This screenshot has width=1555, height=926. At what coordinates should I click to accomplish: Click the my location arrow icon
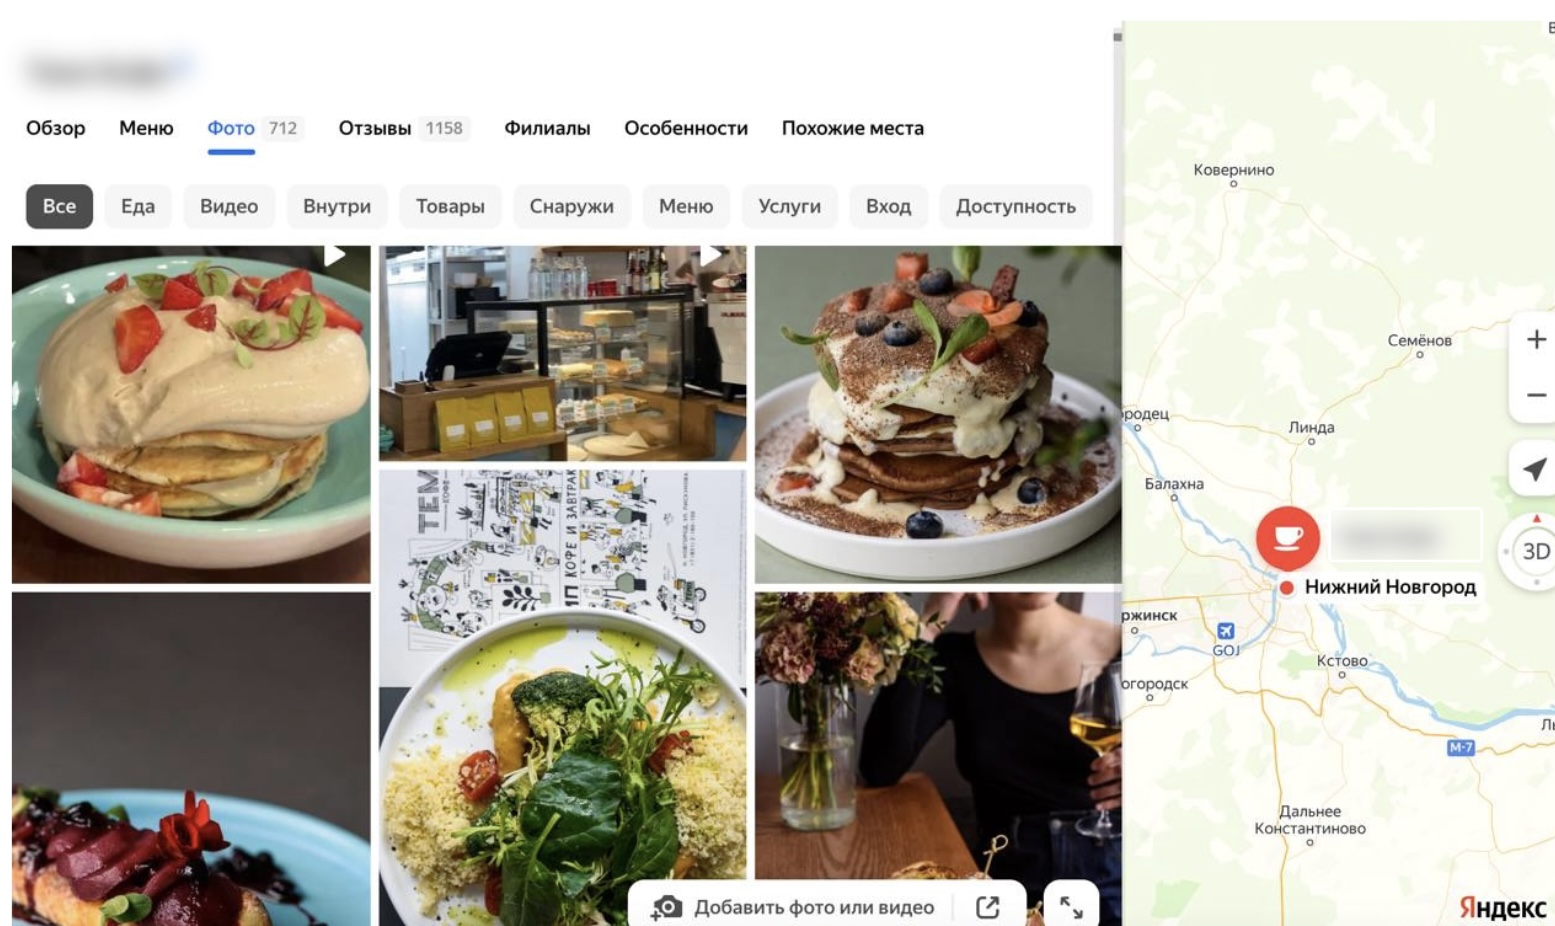coord(1535,468)
